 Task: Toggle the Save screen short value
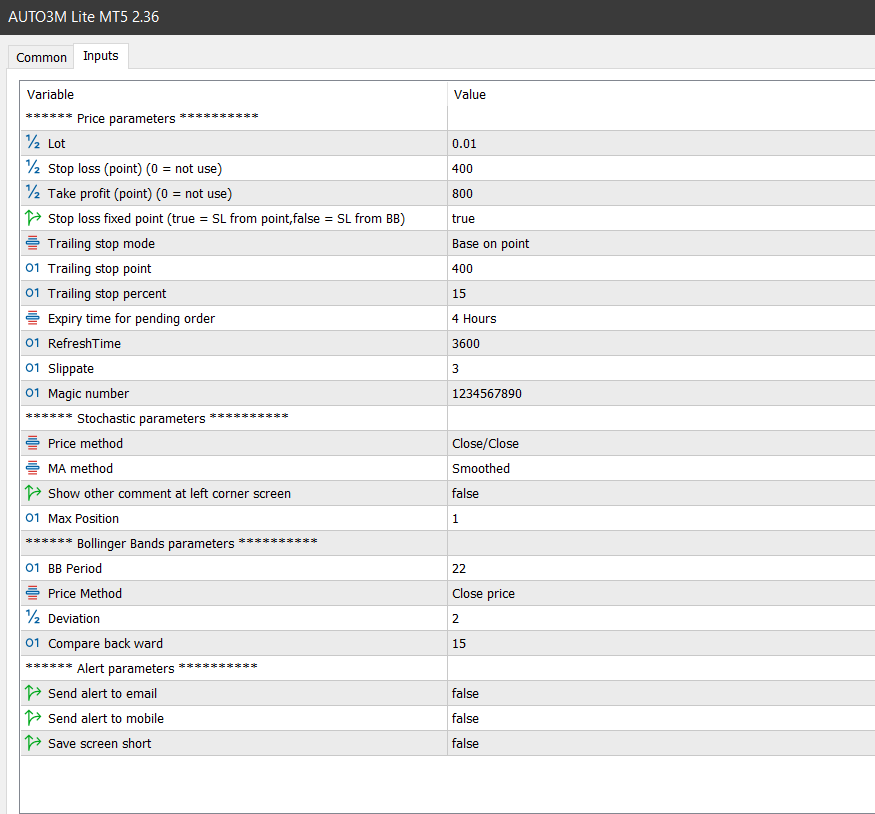point(466,743)
